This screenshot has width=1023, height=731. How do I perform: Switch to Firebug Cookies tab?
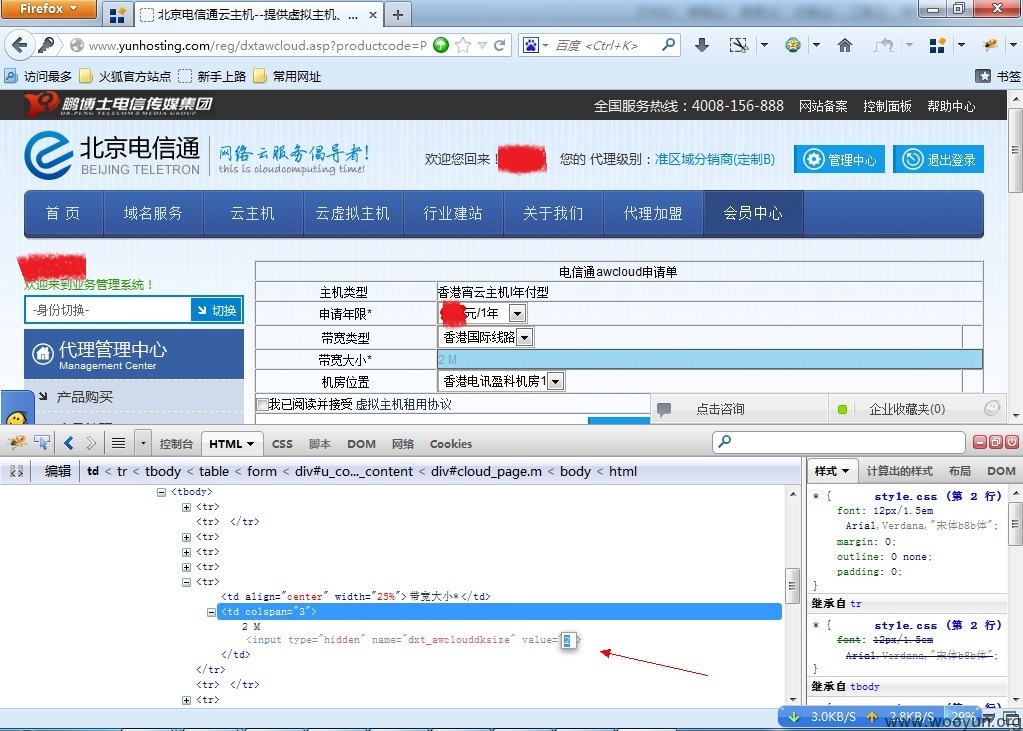tap(451, 444)
